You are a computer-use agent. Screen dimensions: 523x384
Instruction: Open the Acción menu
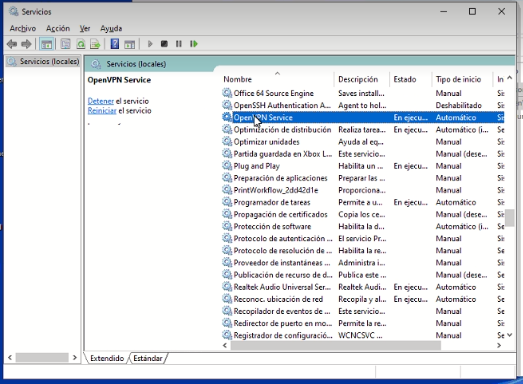(58, 28)
